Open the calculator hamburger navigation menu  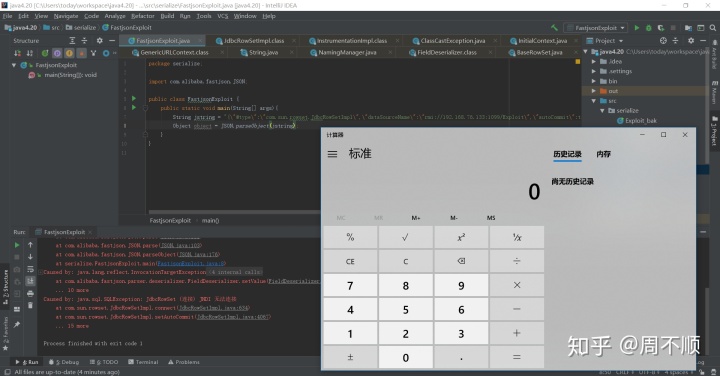332,154
